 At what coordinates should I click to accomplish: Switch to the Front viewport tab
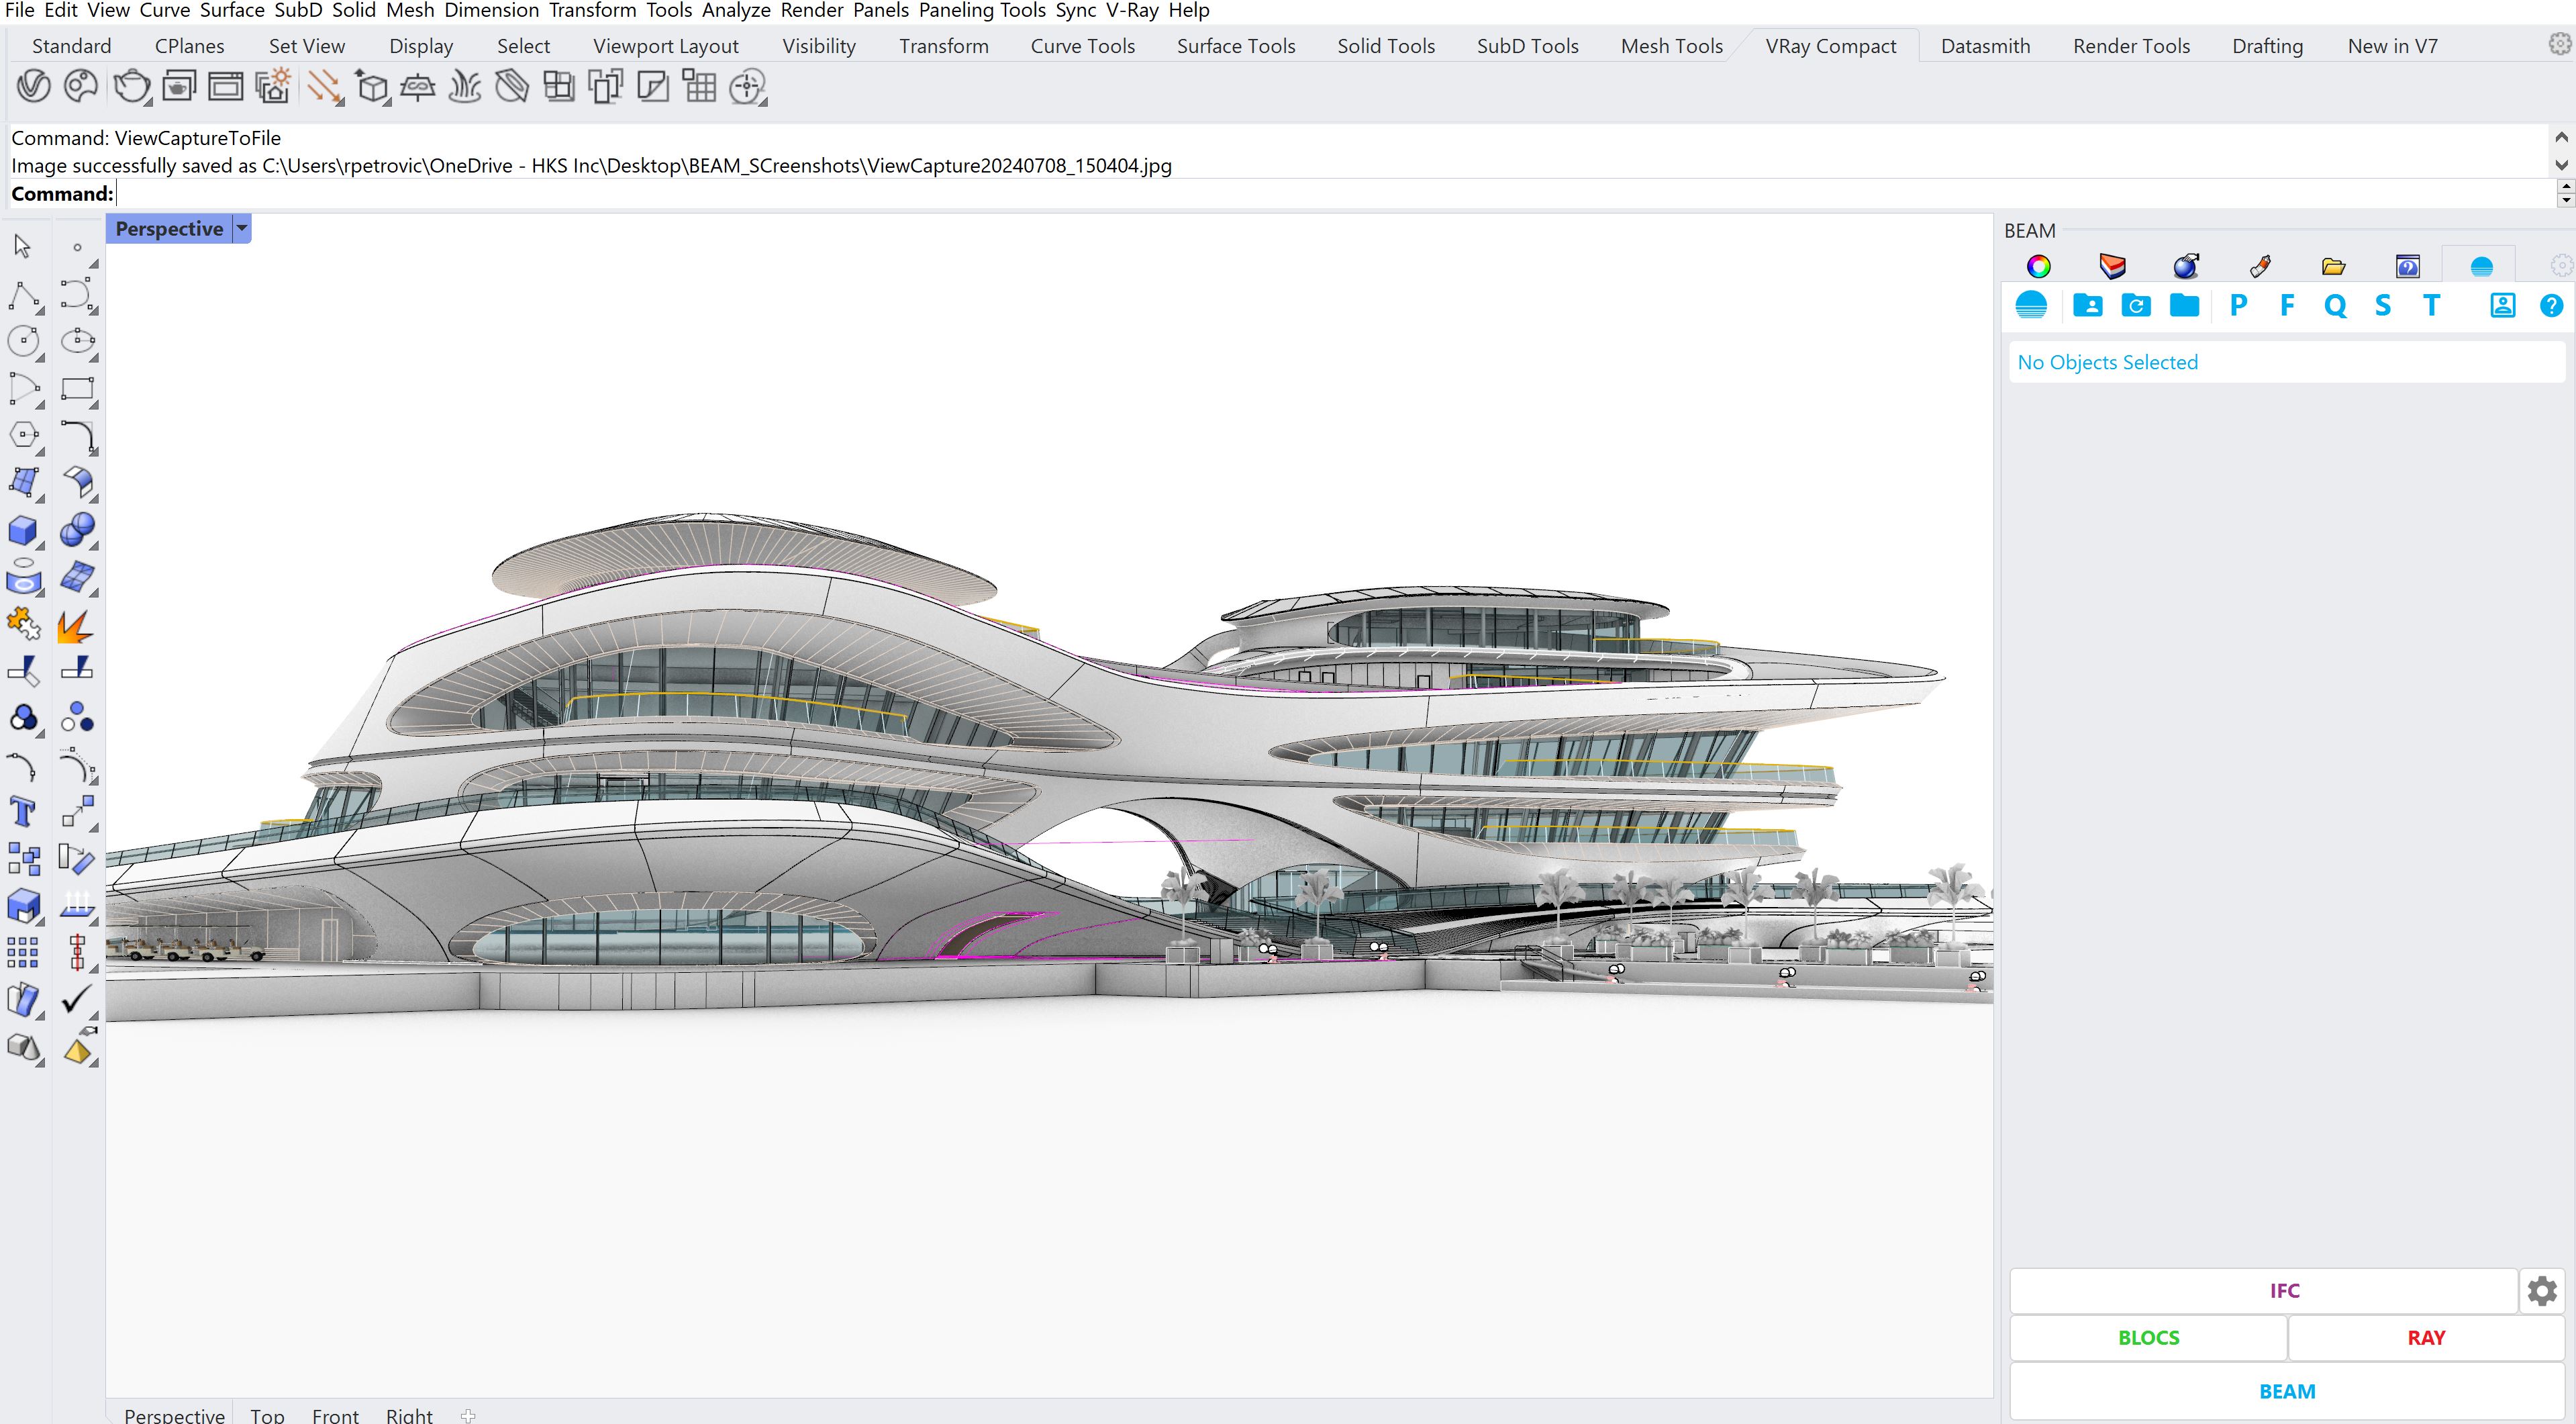point(335,1414)
